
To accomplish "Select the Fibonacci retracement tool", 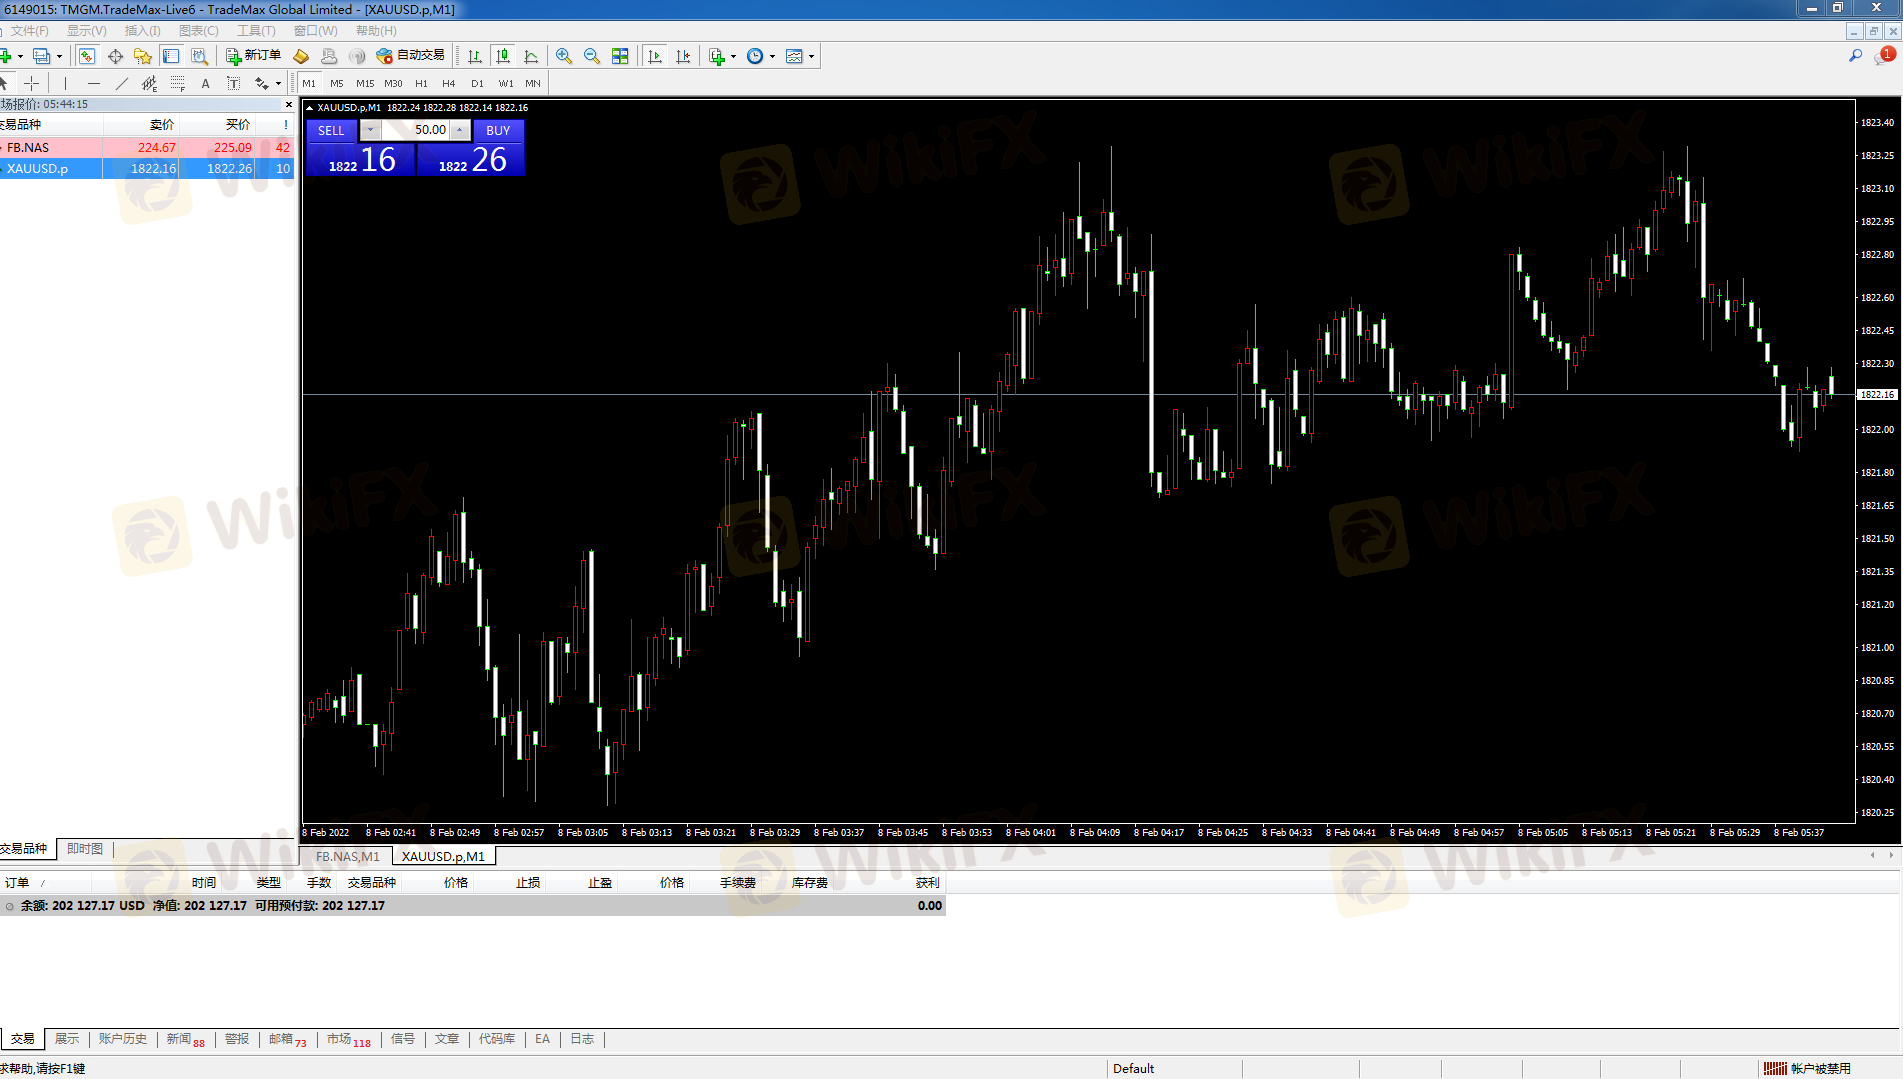I will pos(178,83).
